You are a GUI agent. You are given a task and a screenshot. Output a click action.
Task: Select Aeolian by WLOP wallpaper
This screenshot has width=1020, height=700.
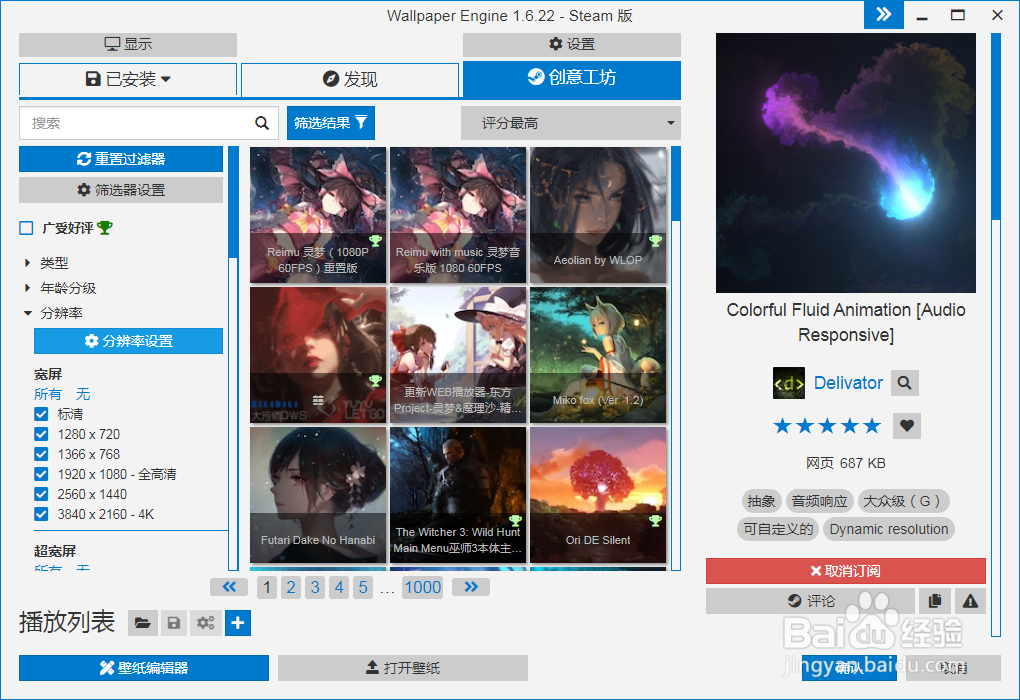598,215
